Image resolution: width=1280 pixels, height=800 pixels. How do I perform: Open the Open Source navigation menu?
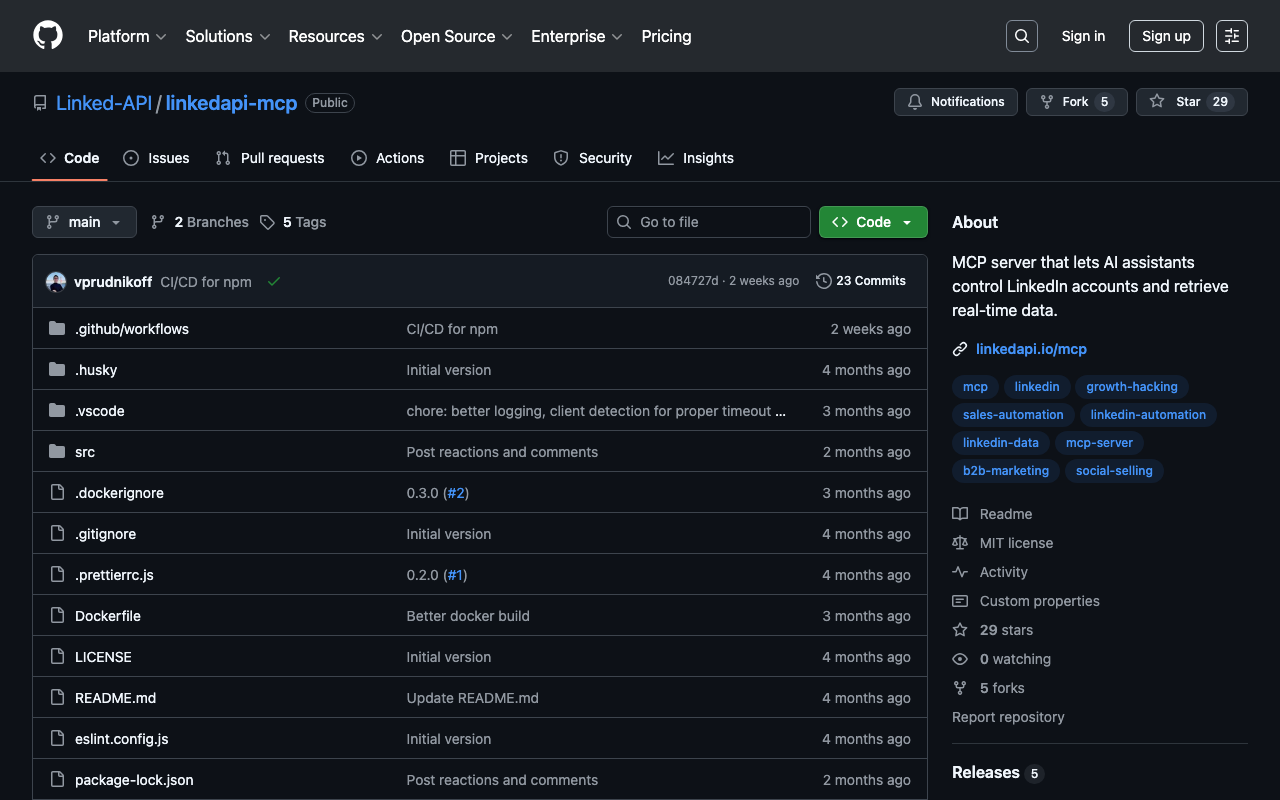pyautogui.click(x=456, y=36)
